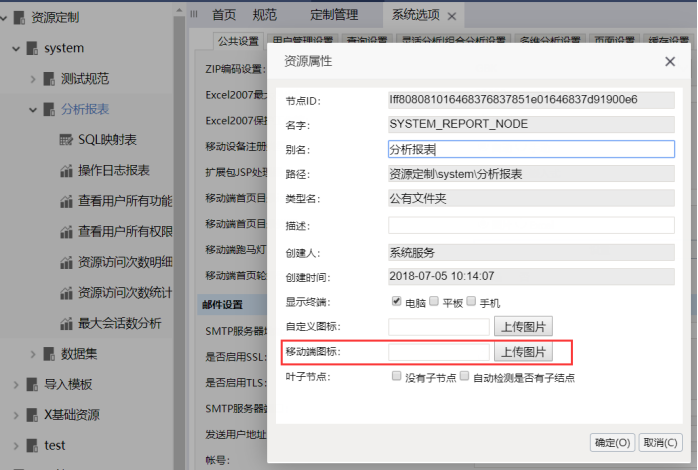This screenshot has height=470, width=698.
Task: Click the X基础资源 folder icon
Action: tap(32, 415)
